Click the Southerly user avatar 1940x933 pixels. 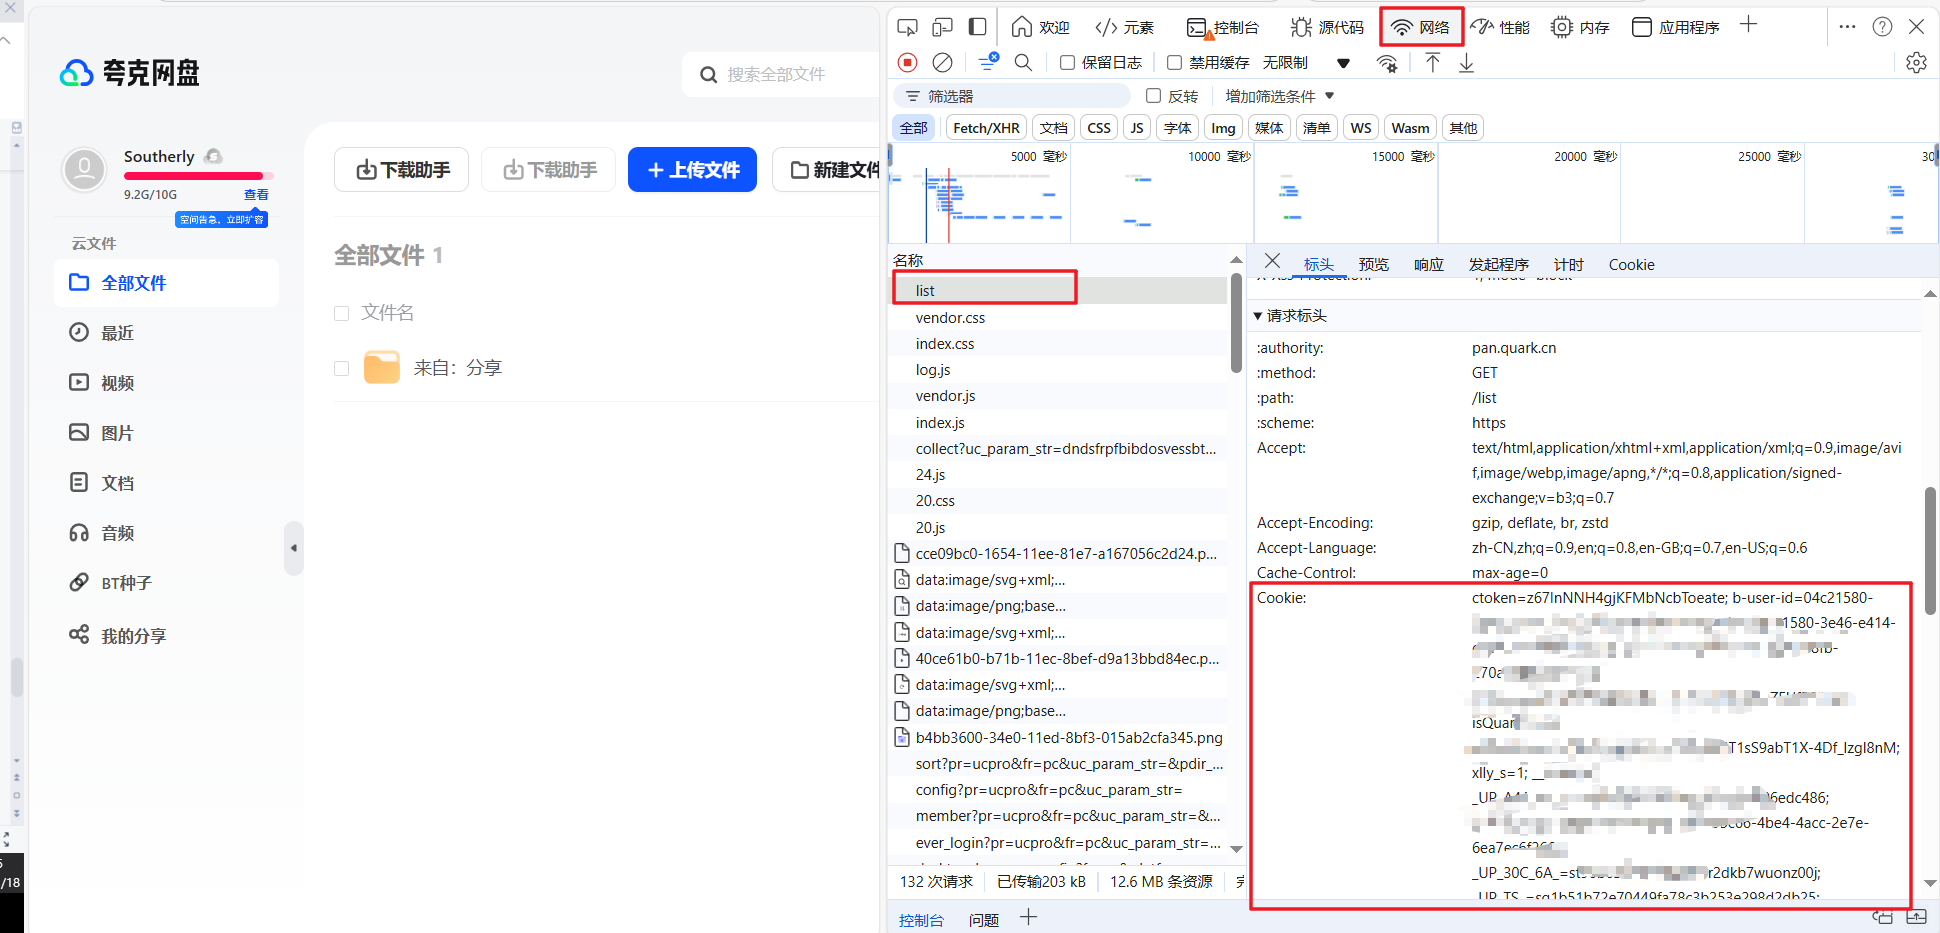(84, 169)
